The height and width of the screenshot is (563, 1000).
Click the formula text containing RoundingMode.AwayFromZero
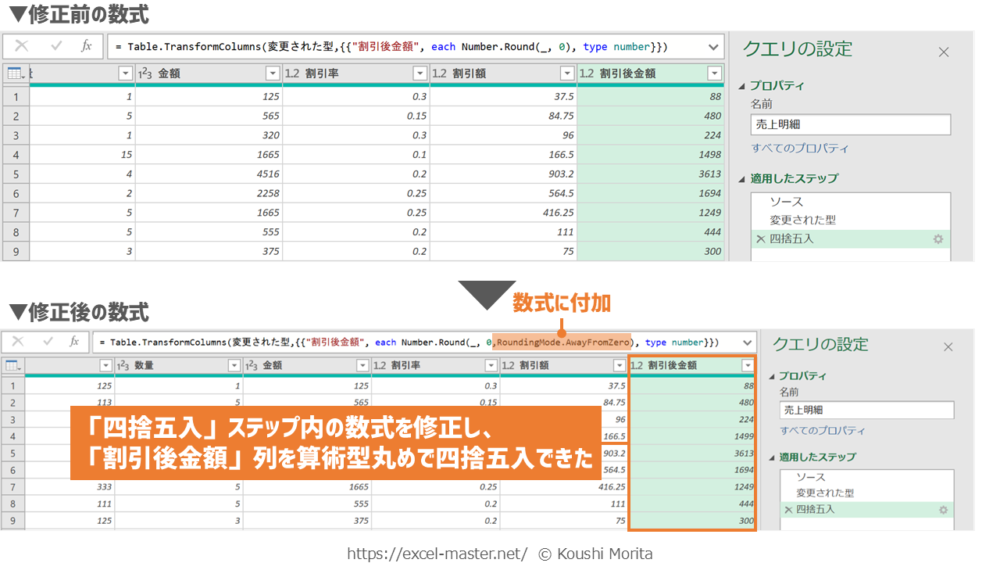562,342
